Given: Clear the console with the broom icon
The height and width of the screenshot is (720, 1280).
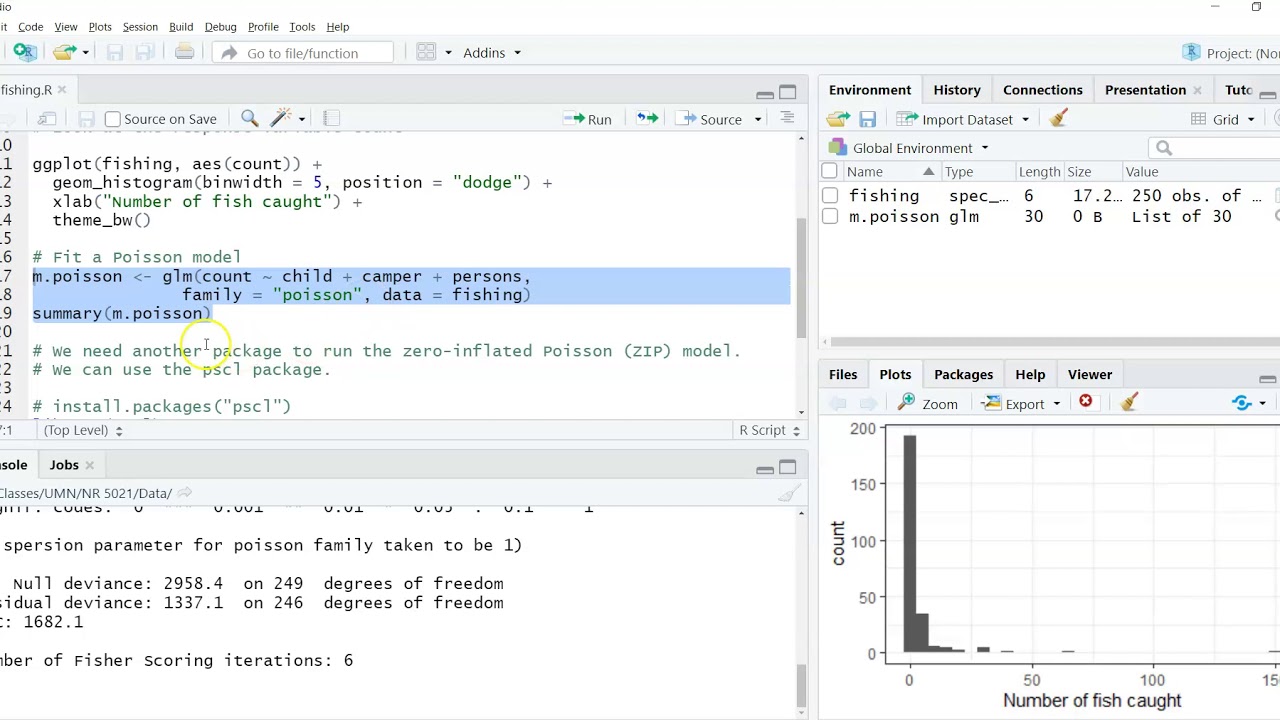Looking at the screenshot, I should (789, 493).
